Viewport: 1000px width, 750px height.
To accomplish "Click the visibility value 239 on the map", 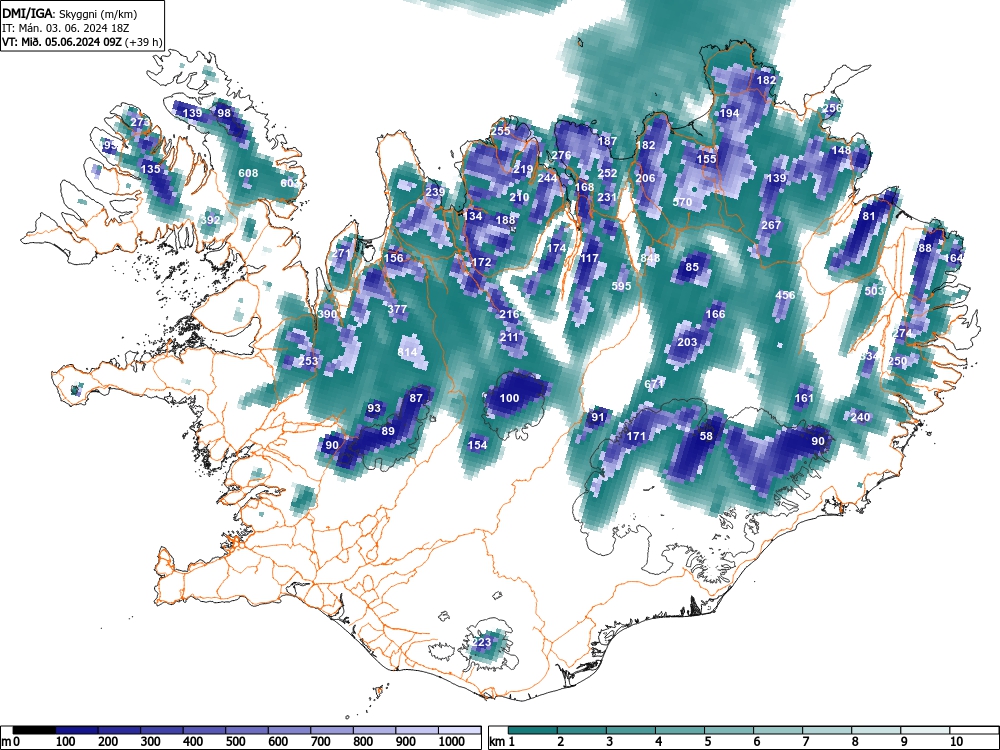I will (435, 192).
